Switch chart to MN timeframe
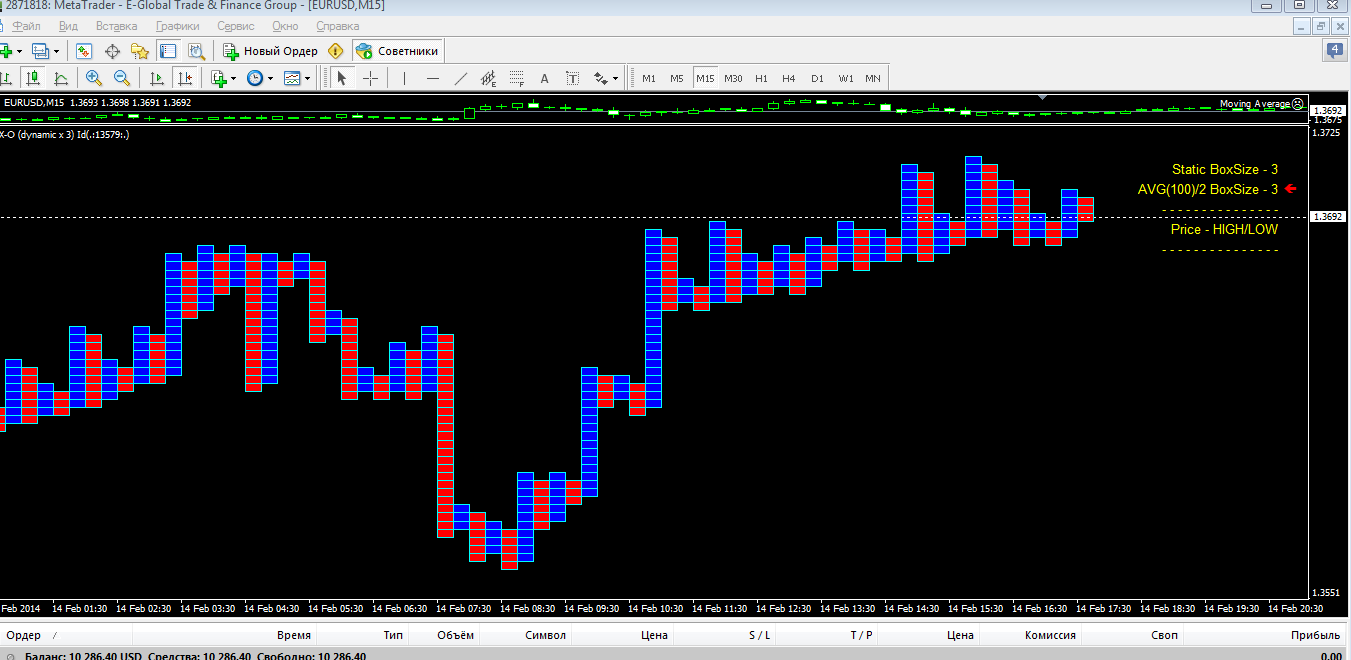Screen dimensions: 1351x660 [873, 78]
